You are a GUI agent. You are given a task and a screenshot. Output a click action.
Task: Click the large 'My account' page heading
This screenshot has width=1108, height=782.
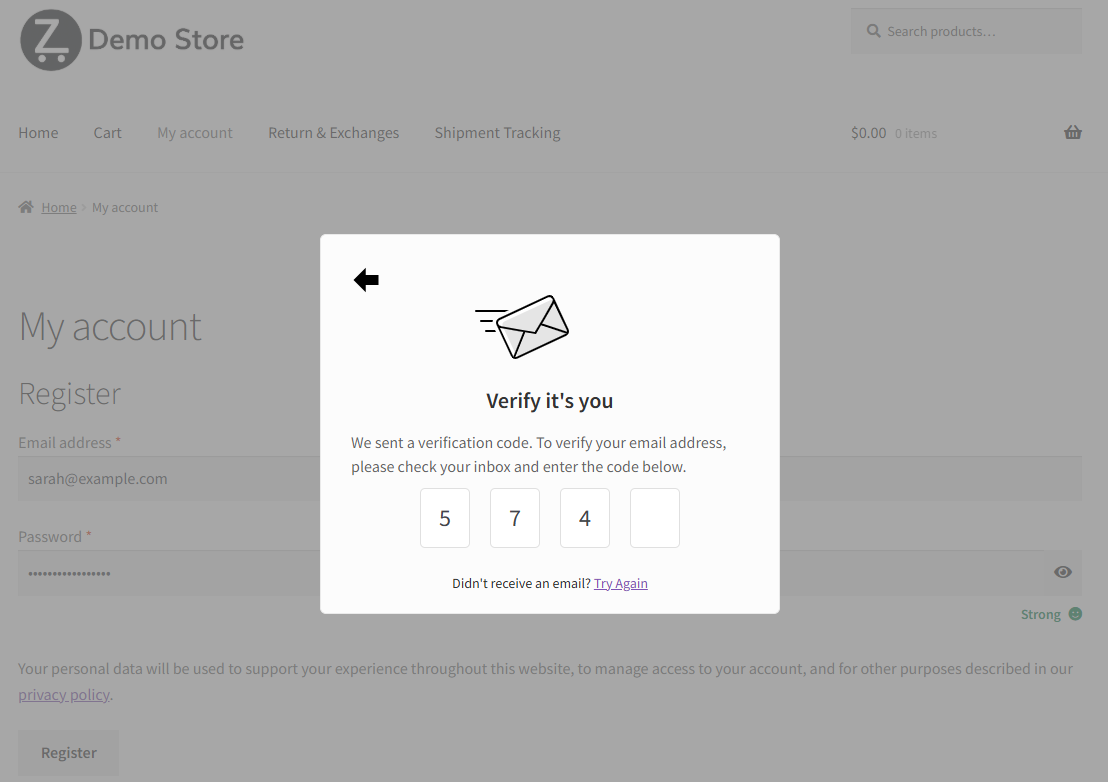(x=110, y=326)
